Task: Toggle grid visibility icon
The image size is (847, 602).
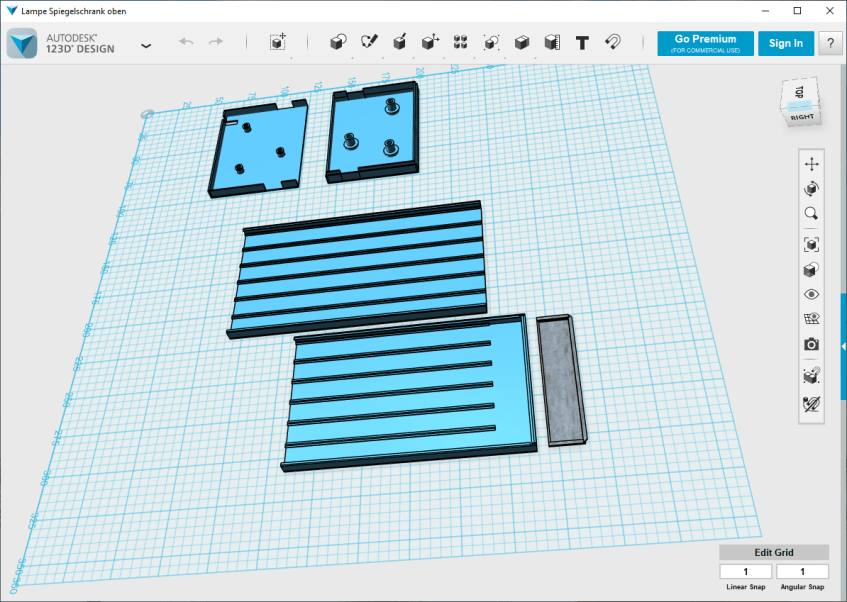Action: [x=811, y=320]
